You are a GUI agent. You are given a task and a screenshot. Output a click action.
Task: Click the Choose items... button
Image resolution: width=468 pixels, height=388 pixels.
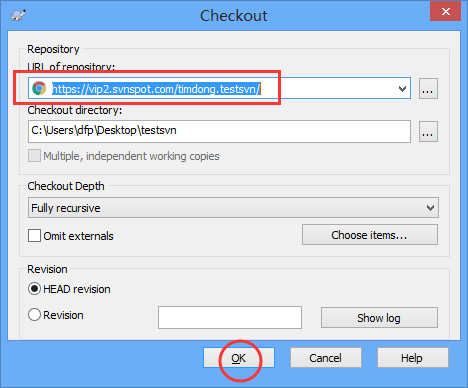point(370,235)
